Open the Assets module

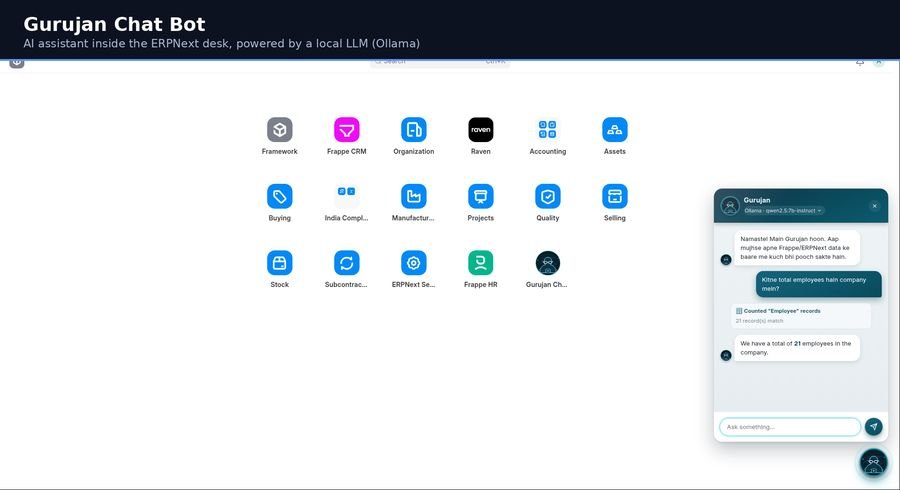pyautogui.click(x=615, y=130)
